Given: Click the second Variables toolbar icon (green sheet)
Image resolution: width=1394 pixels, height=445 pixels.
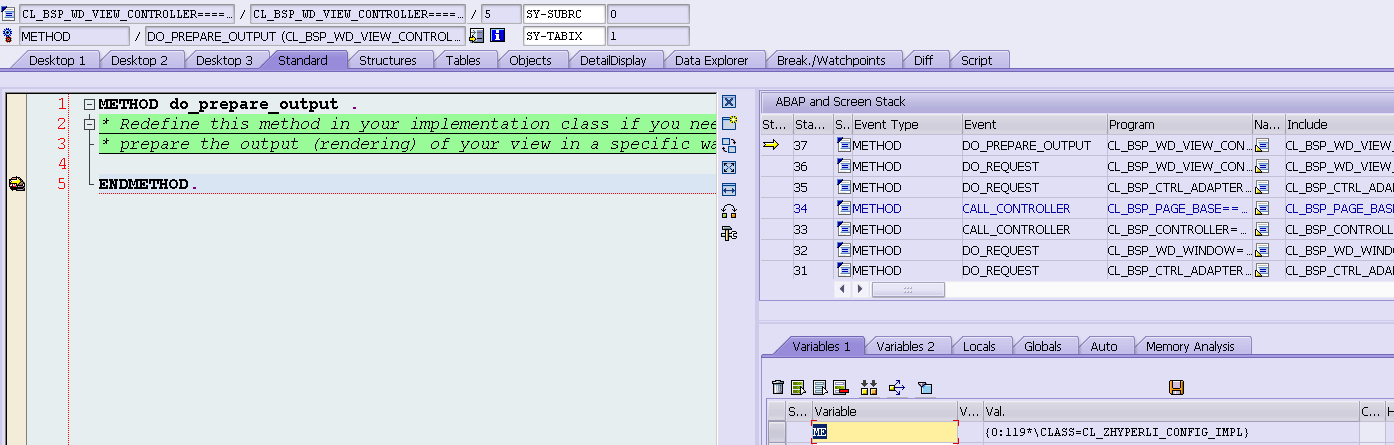Looking at the screenshot, I should (798, 387).
